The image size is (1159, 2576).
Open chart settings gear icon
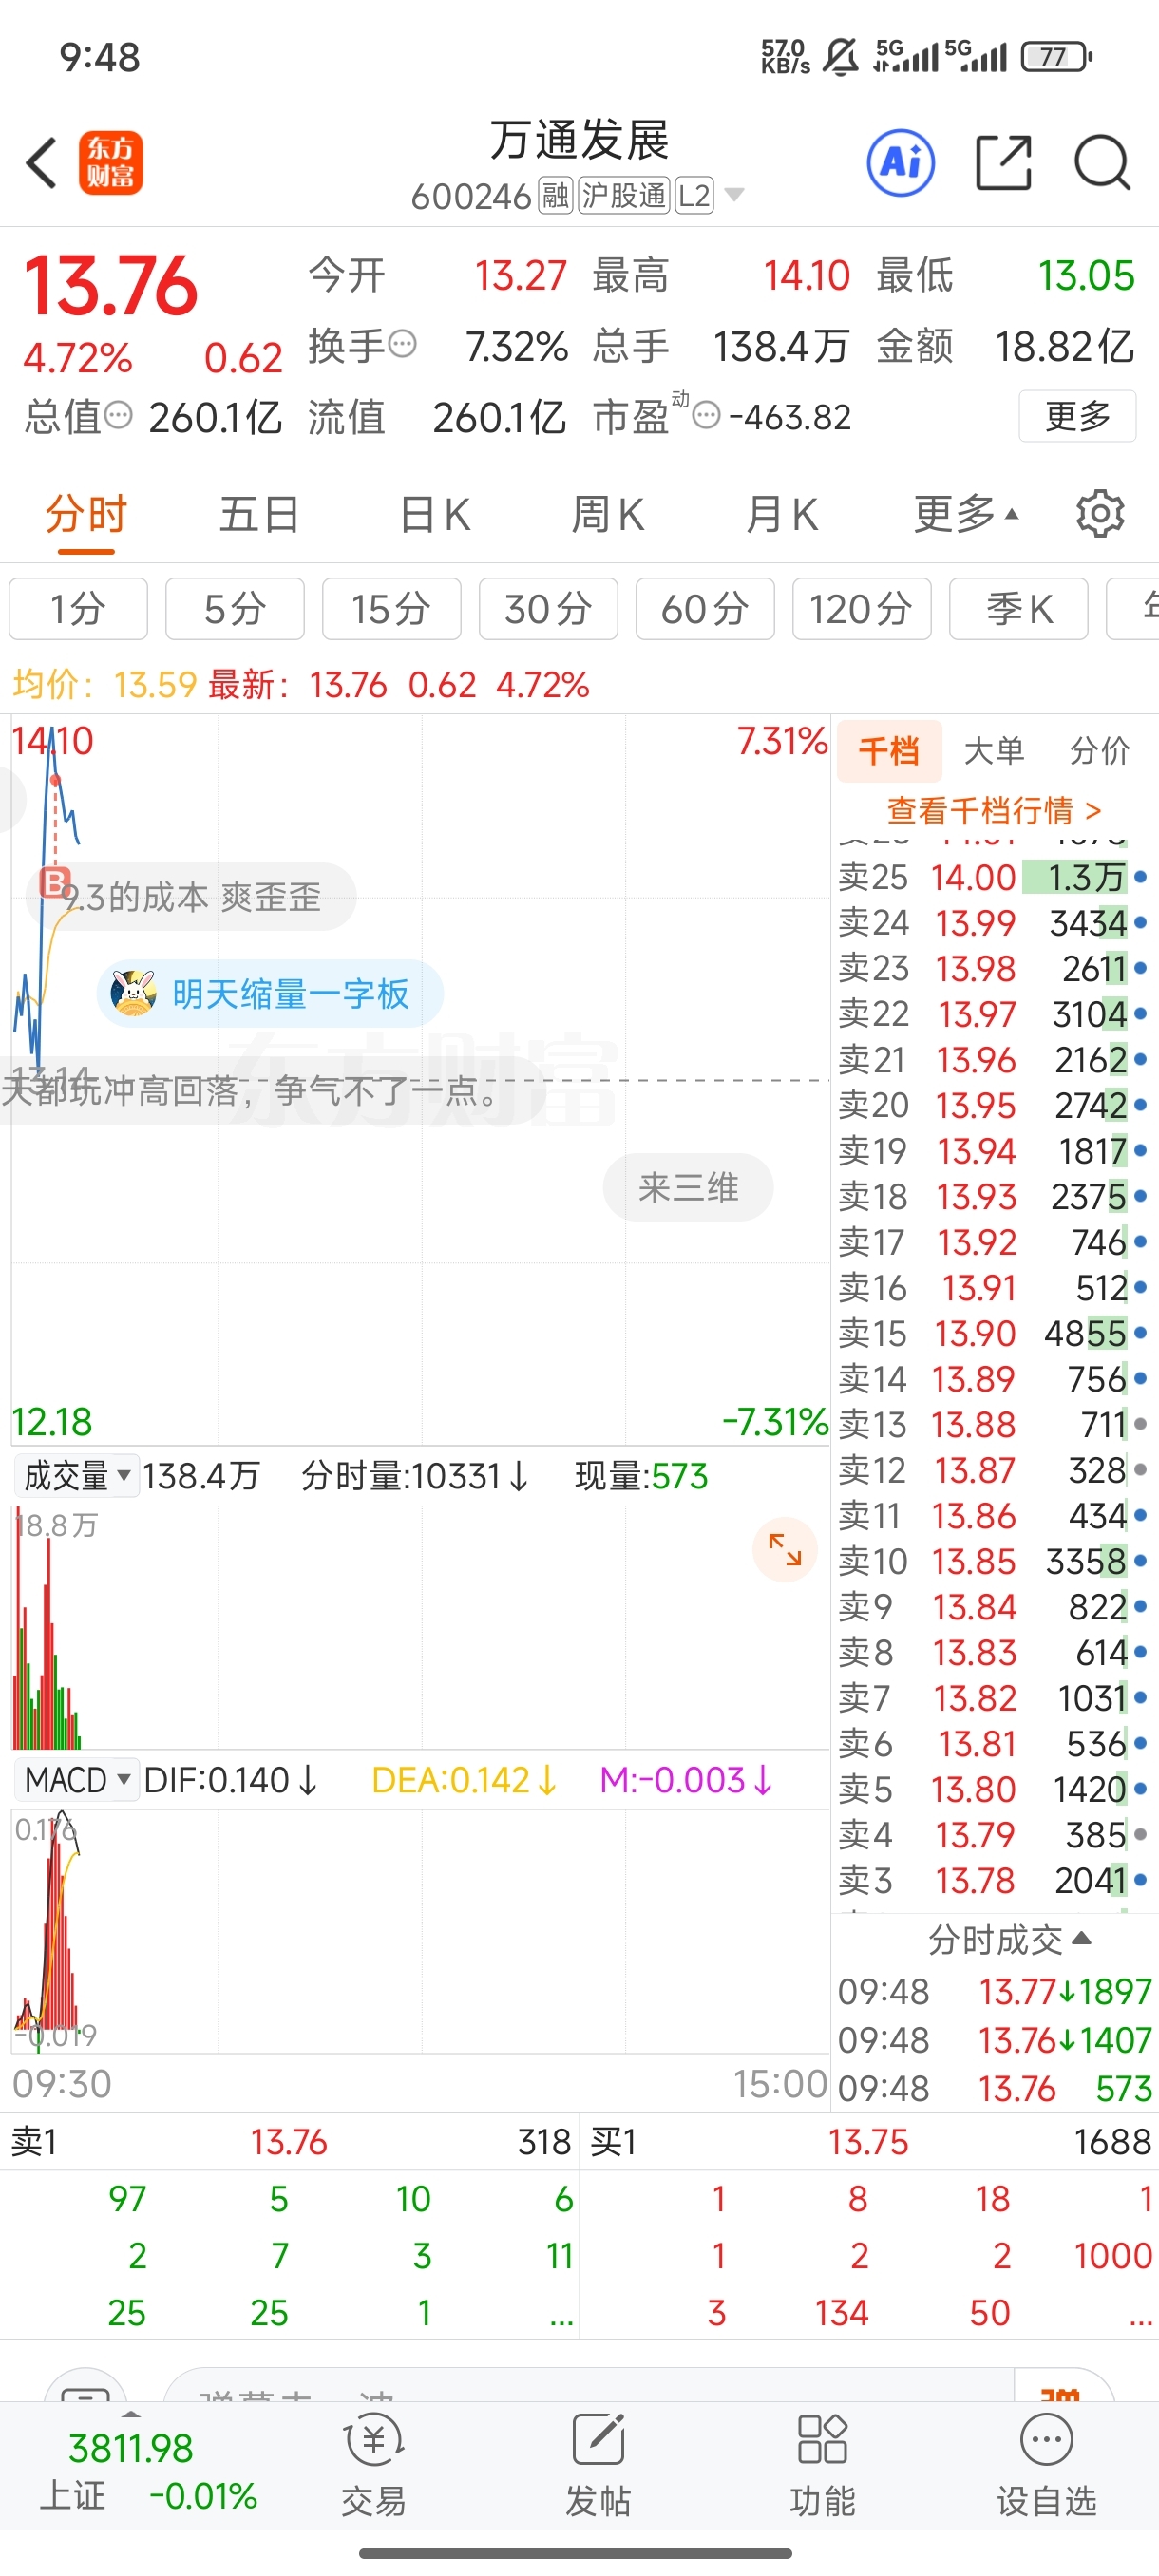(x=1100, y=514)
